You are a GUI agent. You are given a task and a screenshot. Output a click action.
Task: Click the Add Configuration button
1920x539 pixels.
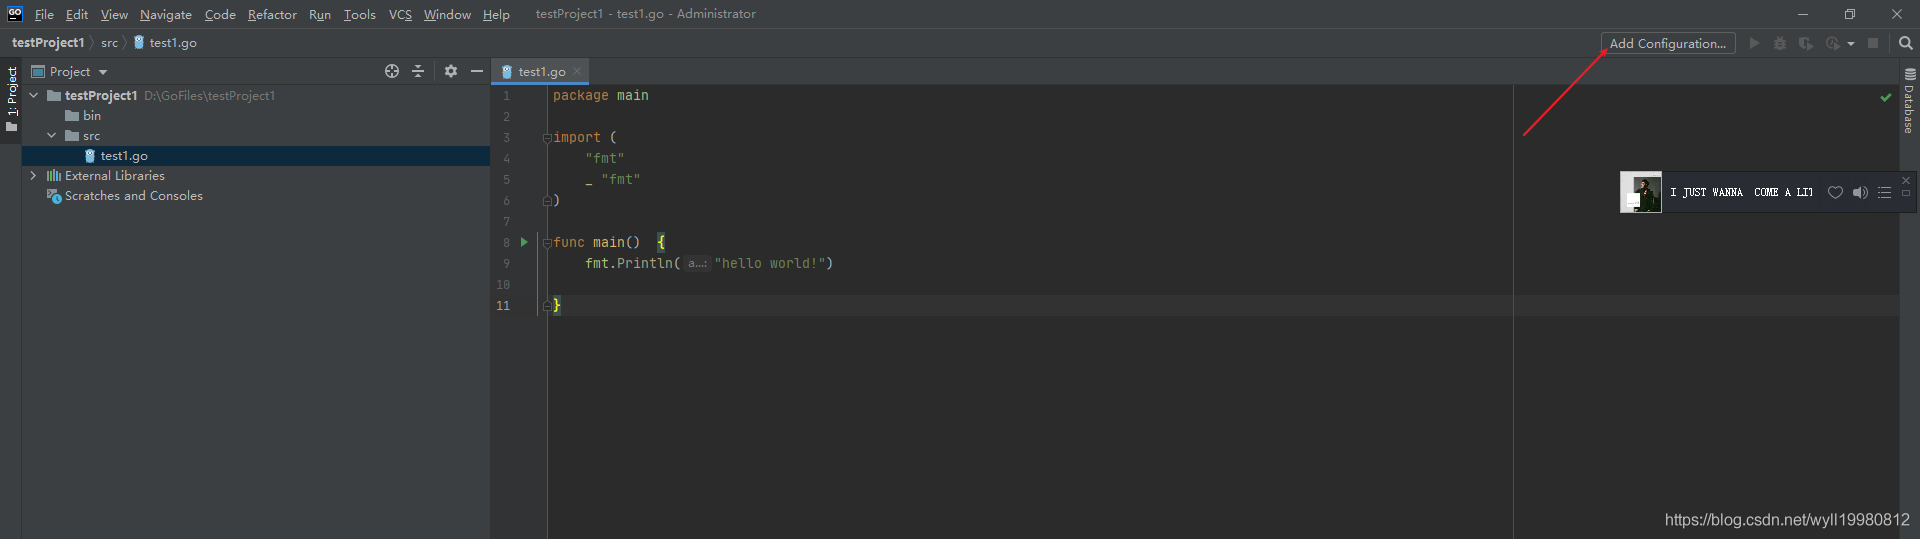tap(1667, 43)
